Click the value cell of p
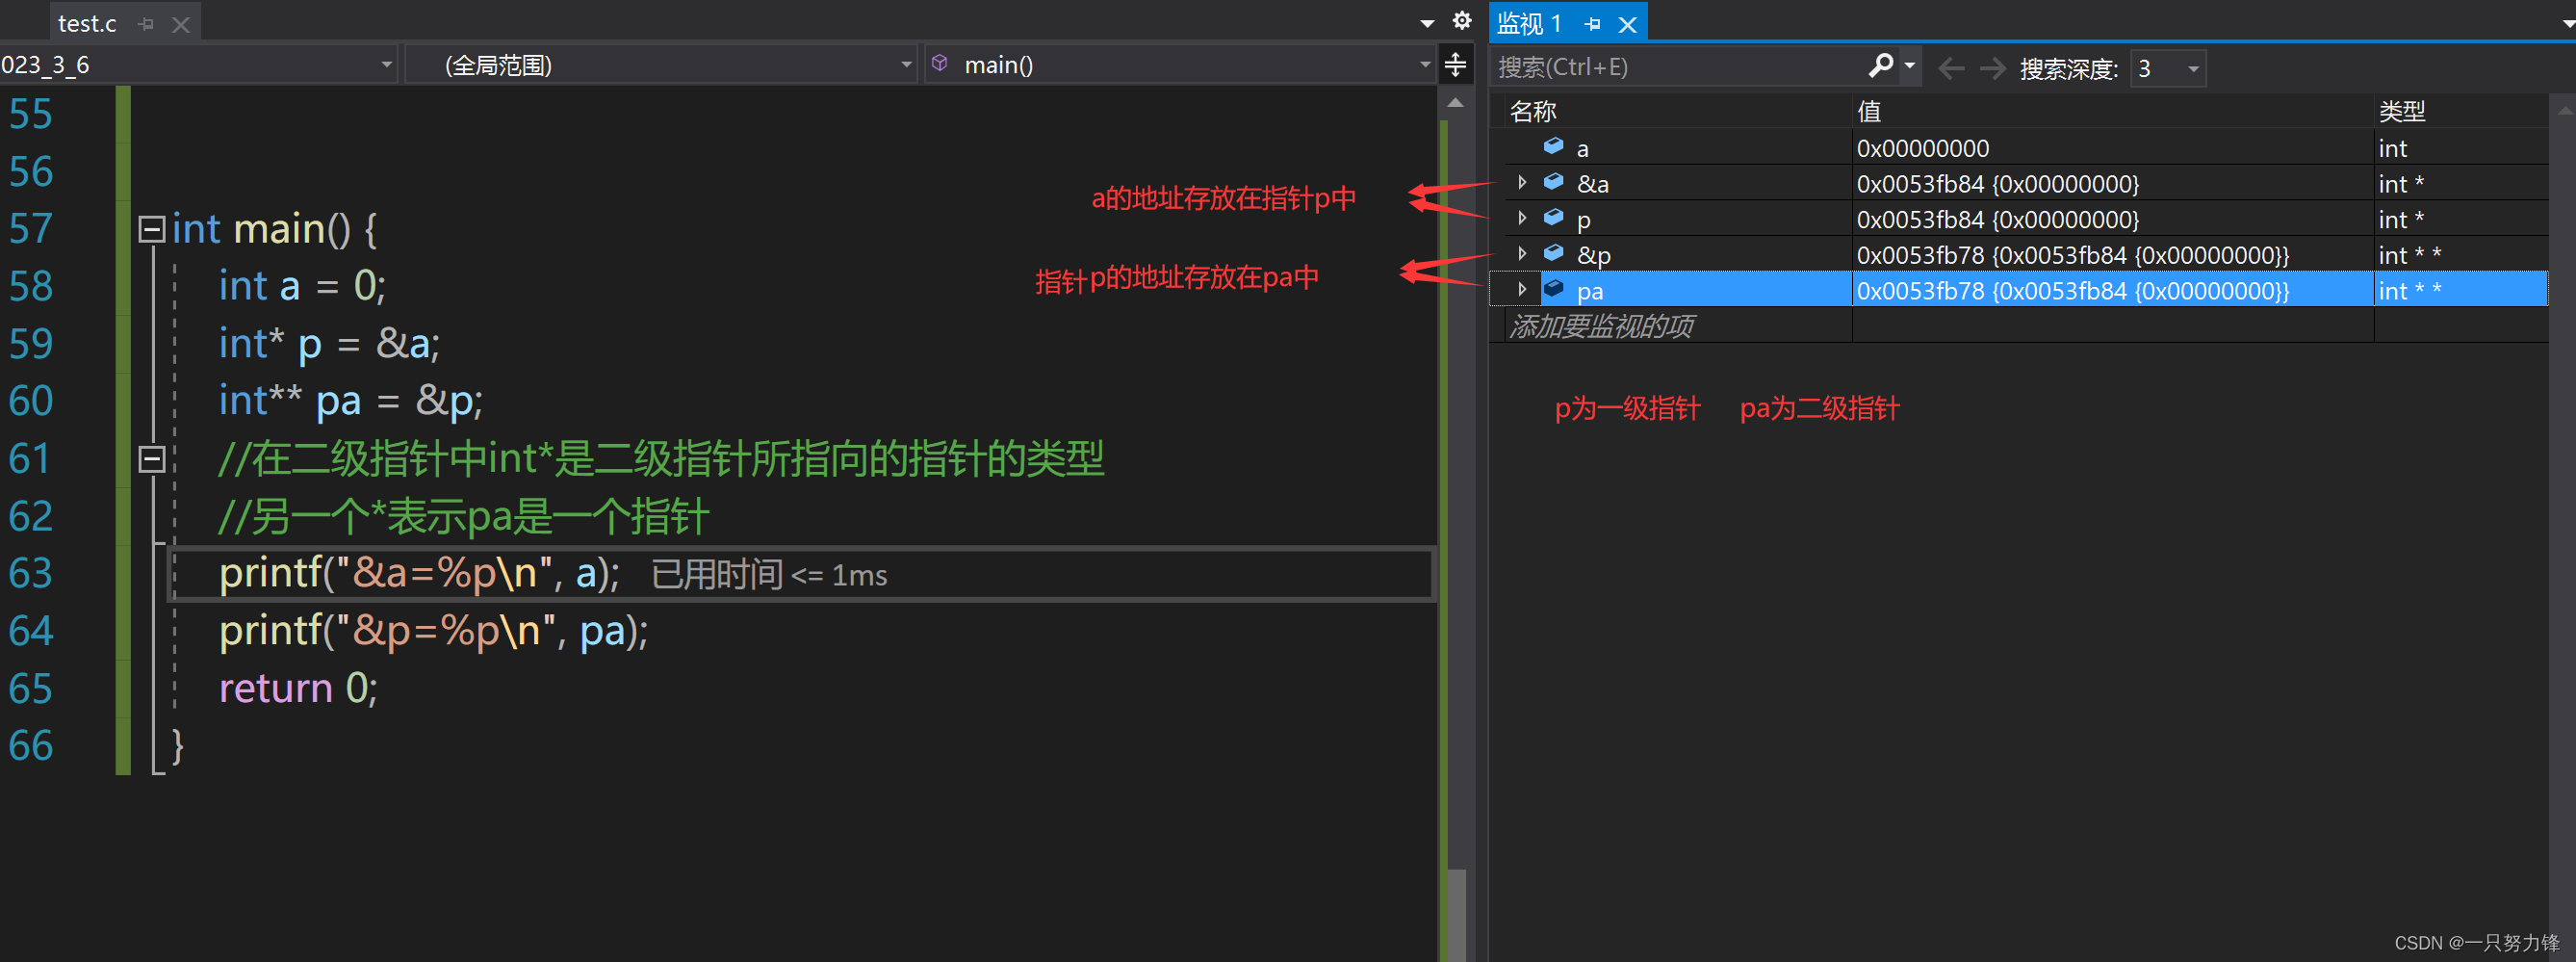This screenshot has height=962, width=2576. pyautogui.click(x=2113, y=219)
